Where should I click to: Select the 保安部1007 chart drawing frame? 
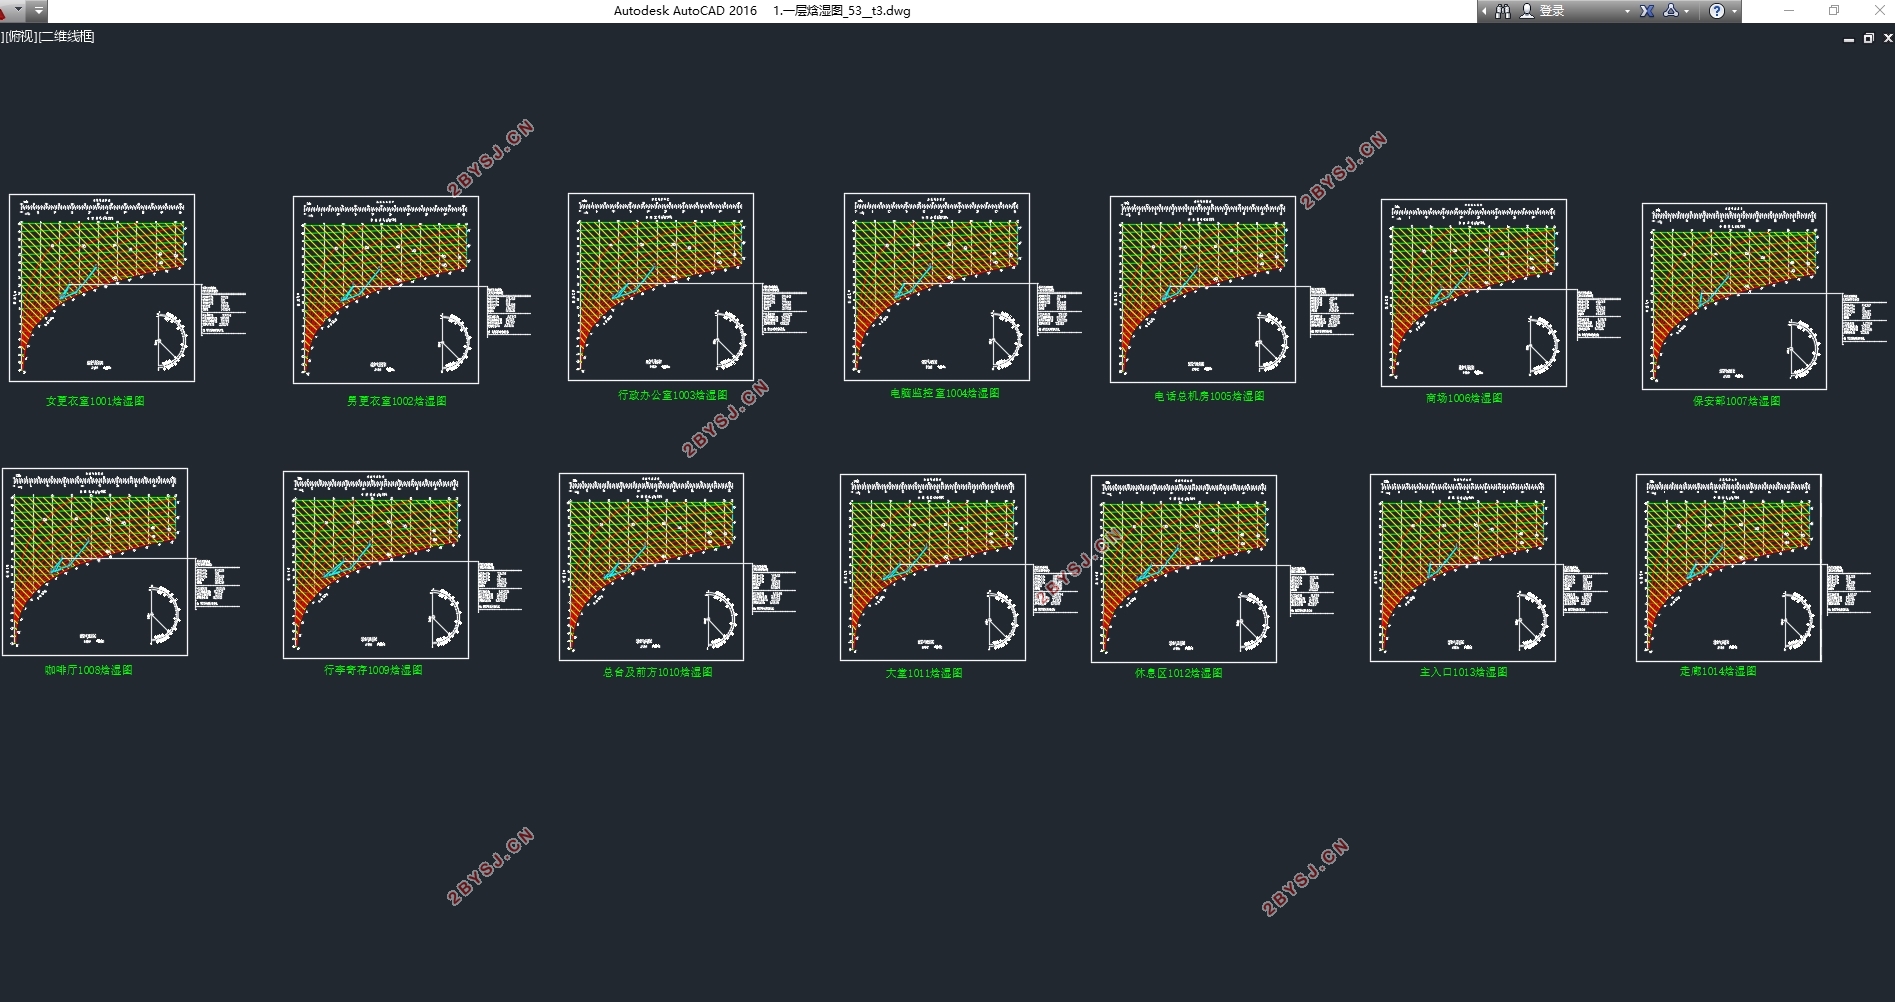tap(1735, 297)
